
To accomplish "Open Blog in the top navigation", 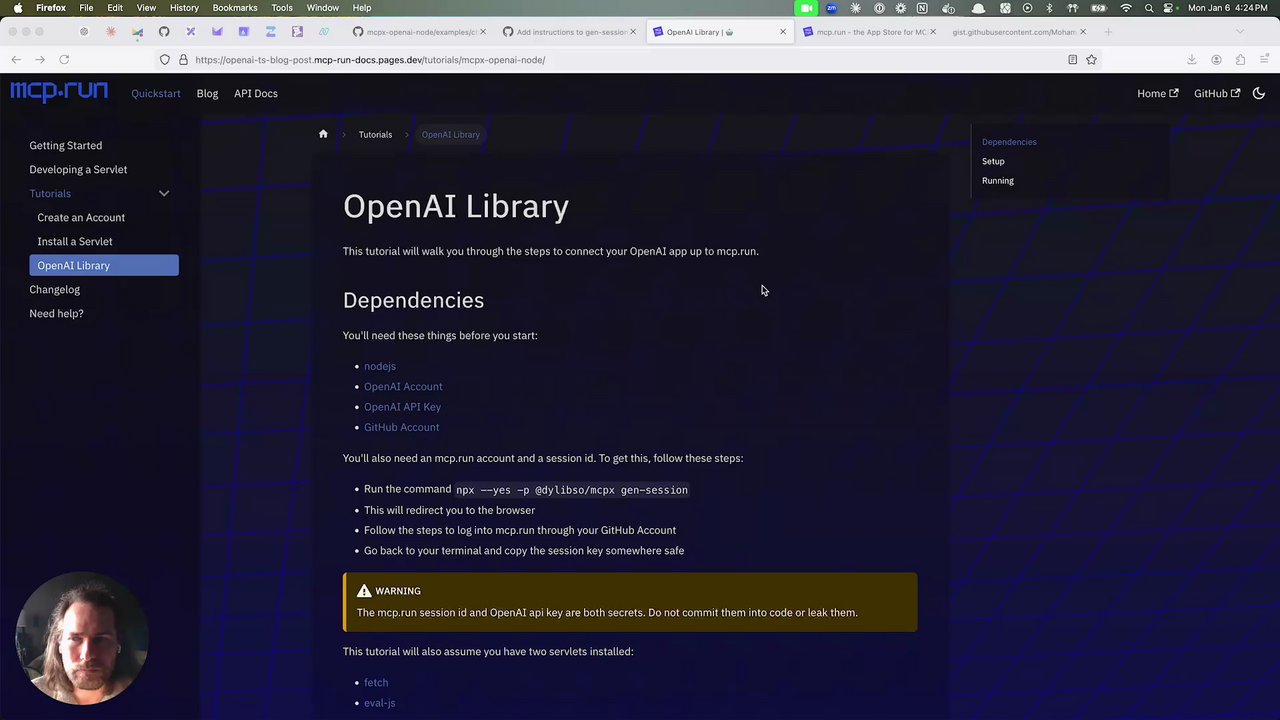I will (x=207, y=93).
